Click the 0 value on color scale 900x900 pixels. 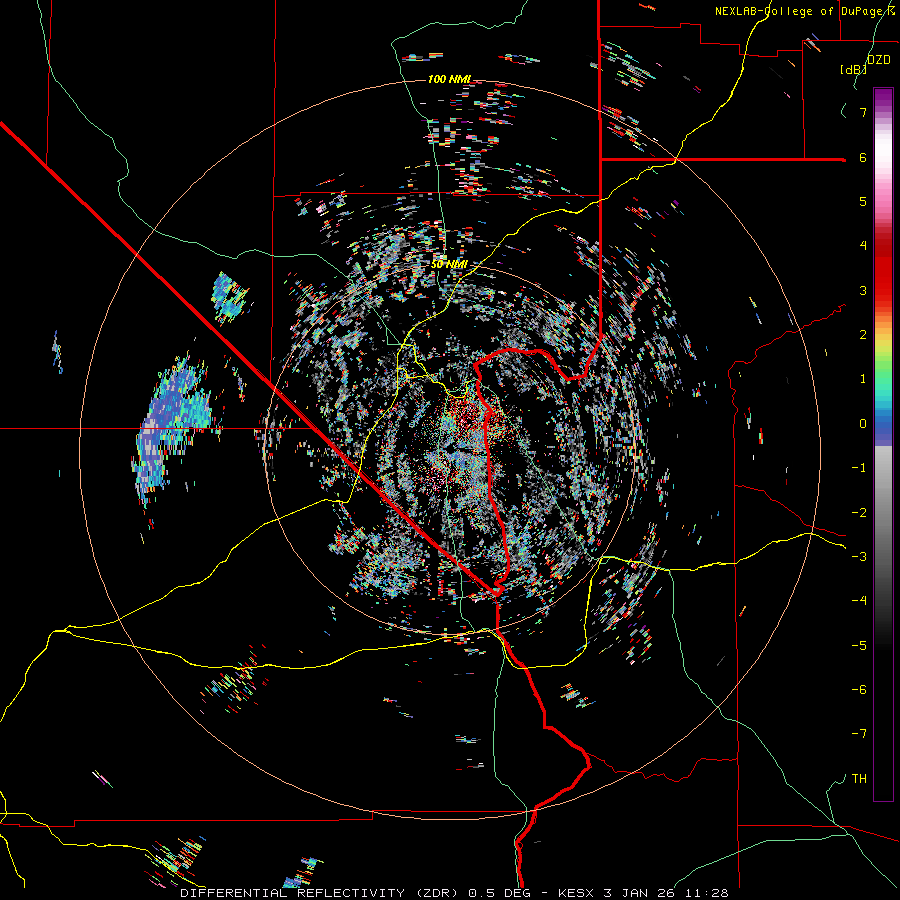pos(863,424)
